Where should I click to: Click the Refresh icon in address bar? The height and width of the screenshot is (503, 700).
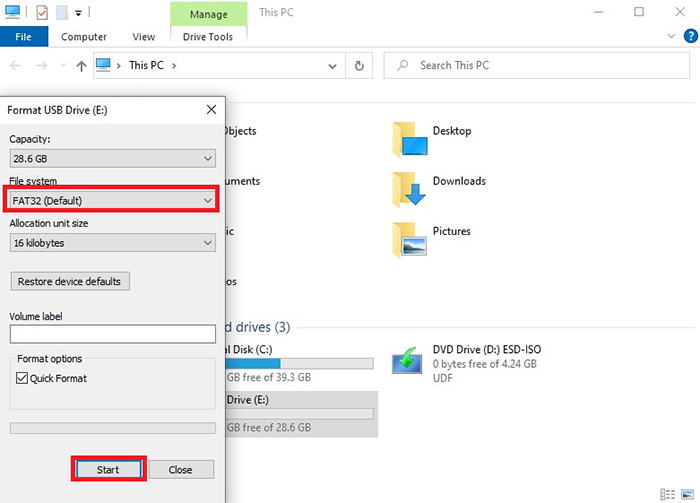[x=360, y=66]
